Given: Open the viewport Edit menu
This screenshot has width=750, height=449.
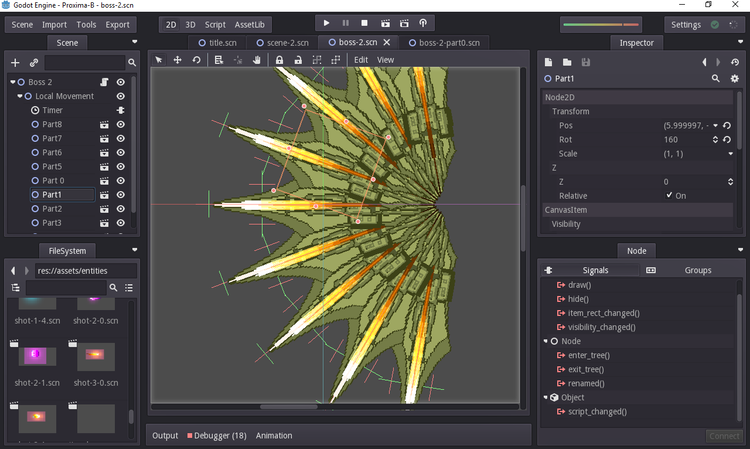Looking at the screenshot, I should coord(361,60).
